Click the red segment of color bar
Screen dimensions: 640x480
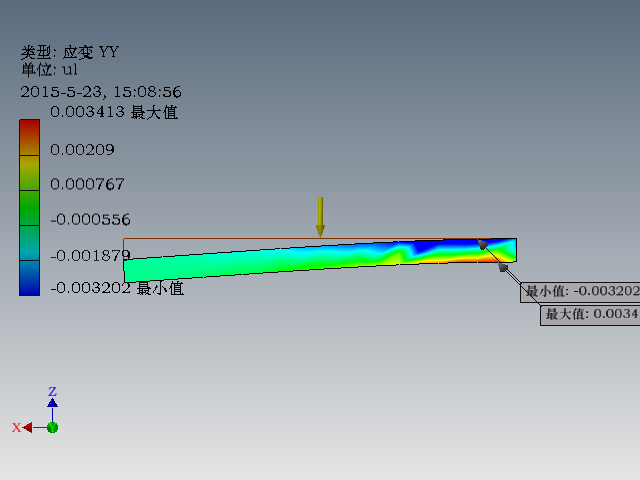[x=29, y=138]
